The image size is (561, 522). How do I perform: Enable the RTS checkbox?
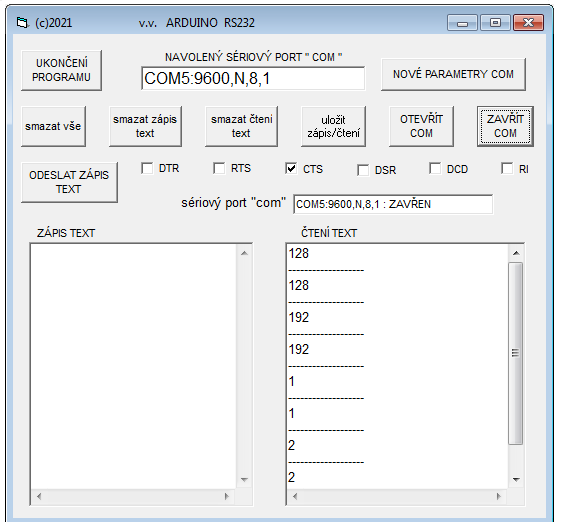point(219,168)
